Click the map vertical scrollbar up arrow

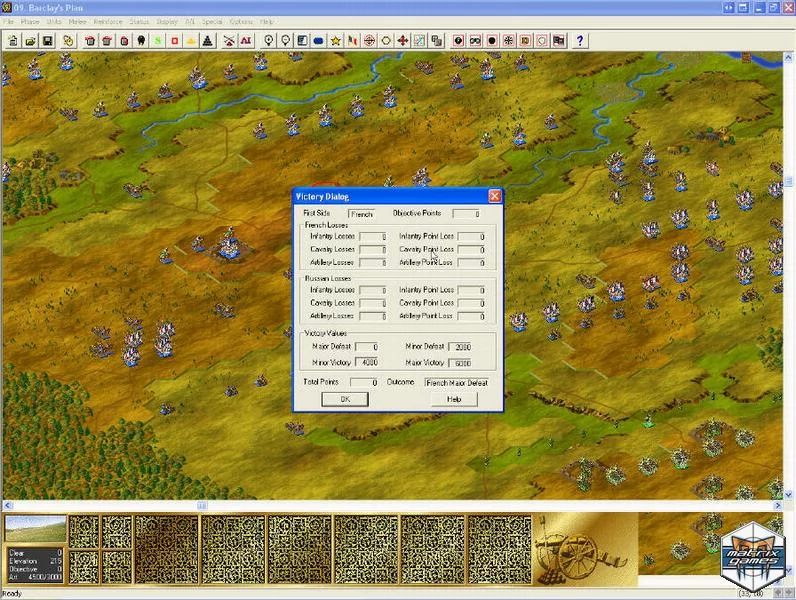(789, 57)
